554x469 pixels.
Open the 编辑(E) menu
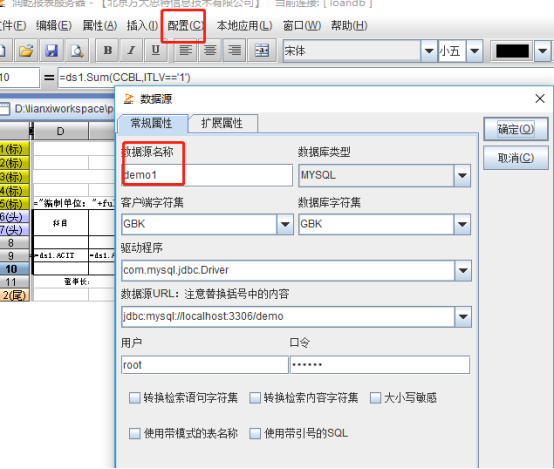click(54, 25)
